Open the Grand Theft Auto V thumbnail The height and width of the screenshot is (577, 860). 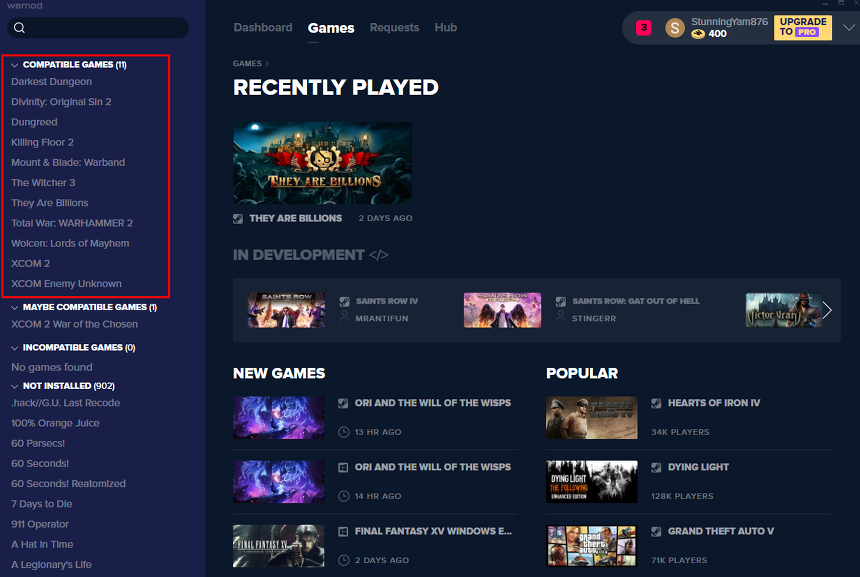tap(591, 546)
